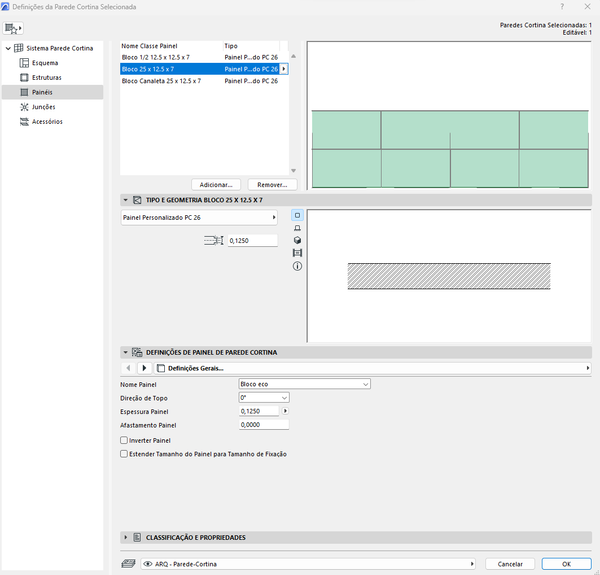600x575 pixels.
Task: Open the Painel Personalizado PC 26 selector
Action: [x=199, y=217]
